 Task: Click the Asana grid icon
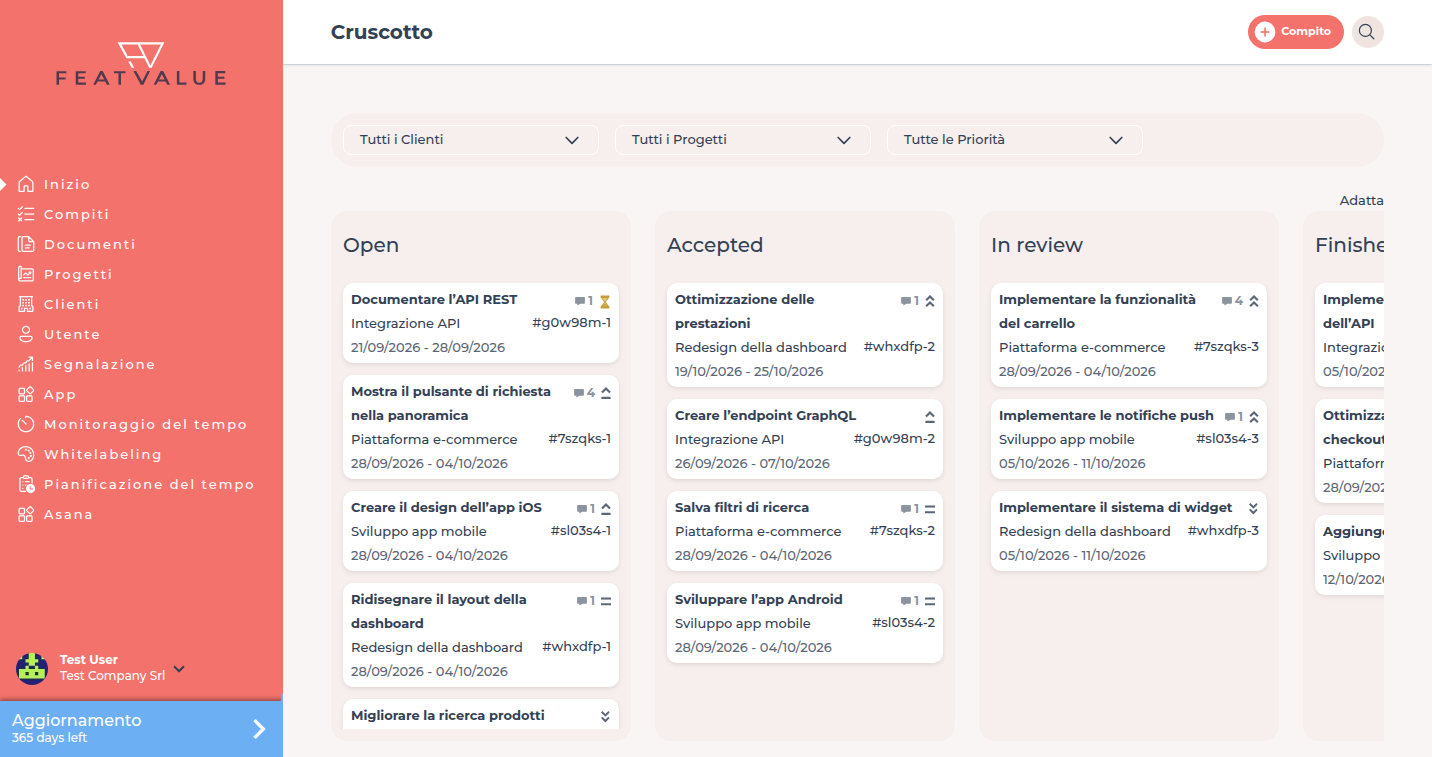(x=26, y=514)
